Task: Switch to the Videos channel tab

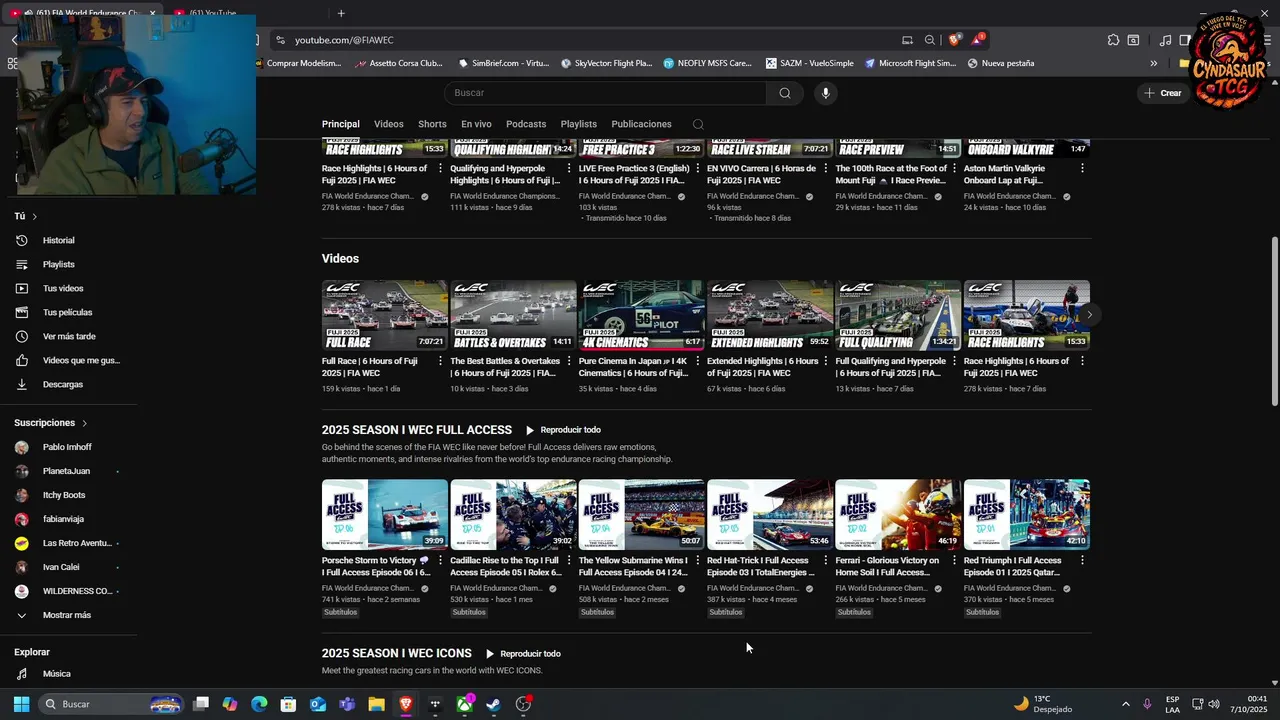Action: pyautogui.click(x=389, y=124)
